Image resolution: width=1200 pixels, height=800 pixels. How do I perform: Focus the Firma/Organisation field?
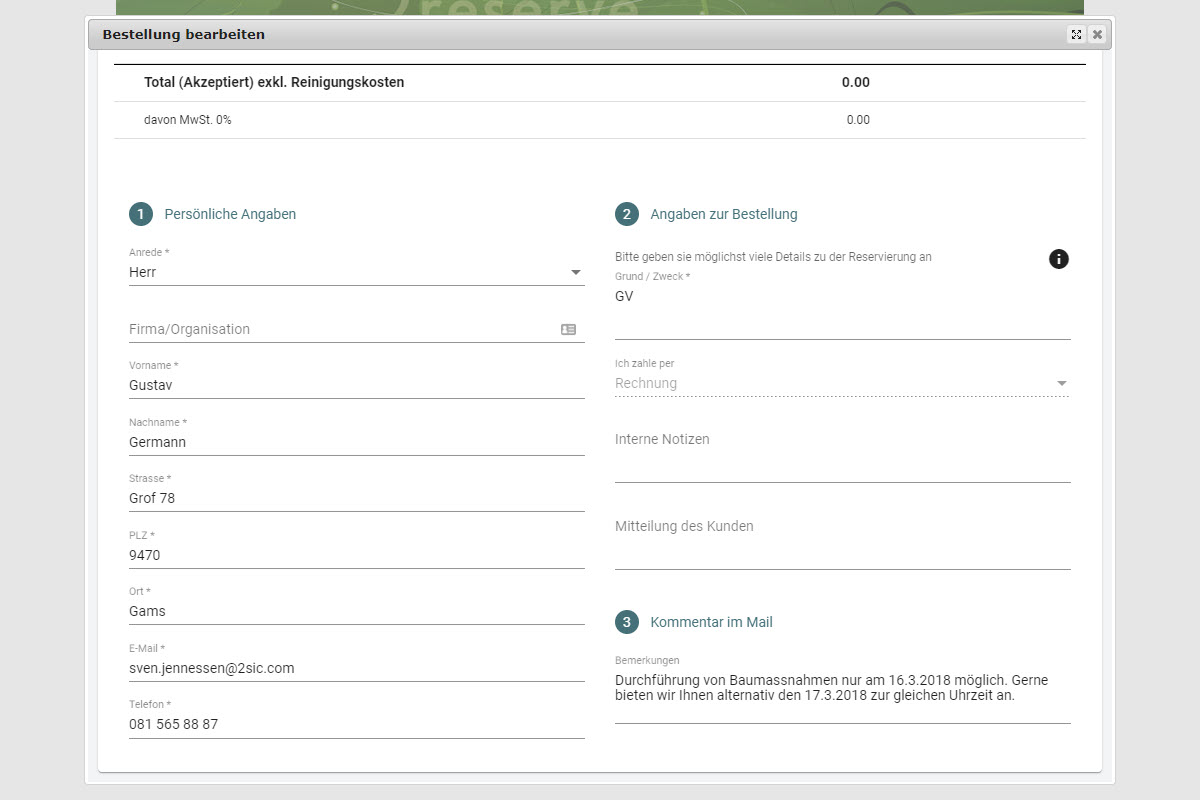340,329
